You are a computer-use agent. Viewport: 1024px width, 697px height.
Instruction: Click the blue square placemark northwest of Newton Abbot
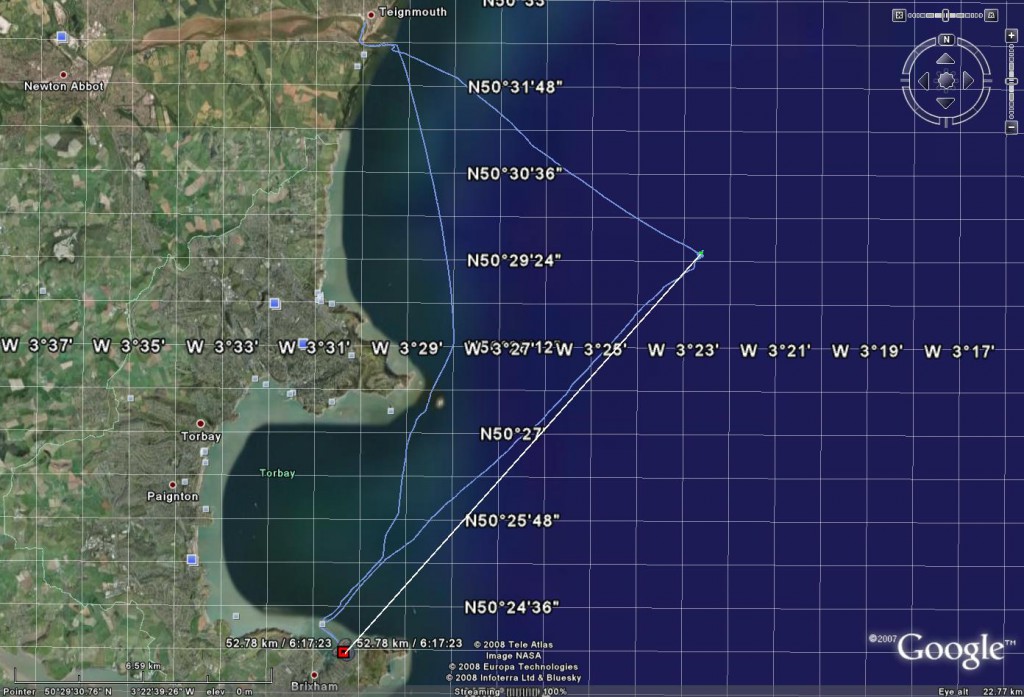click(62, 37)
